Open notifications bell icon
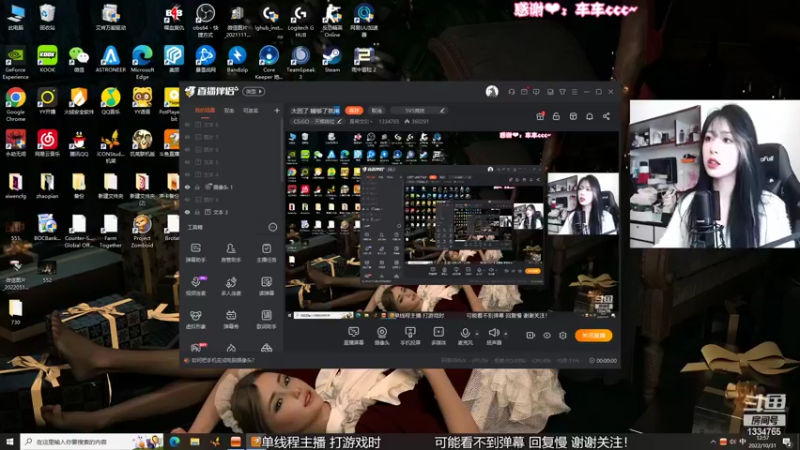Screen dimensions: 800x450 589,116
